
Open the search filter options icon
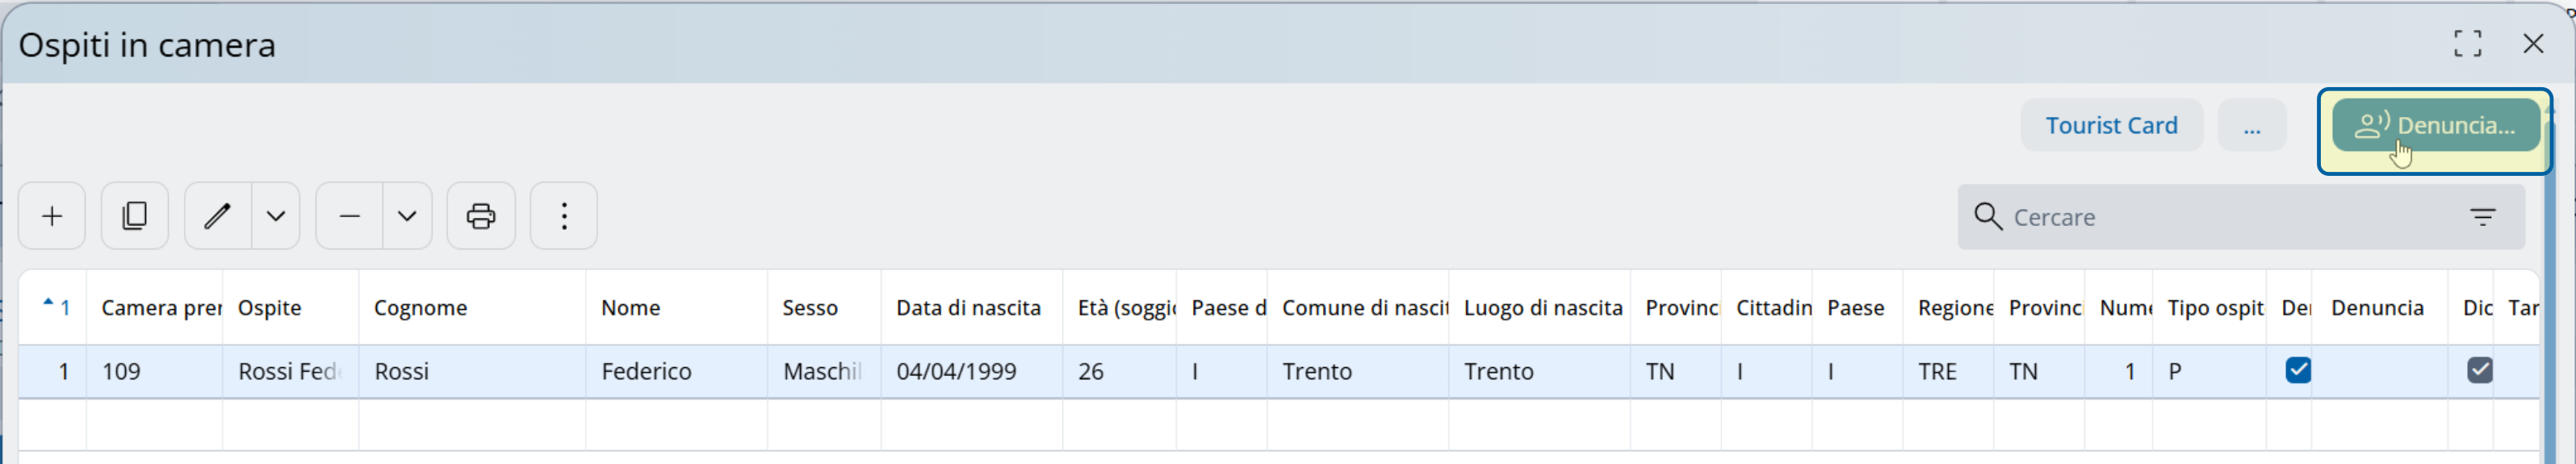click(2482, 217)
